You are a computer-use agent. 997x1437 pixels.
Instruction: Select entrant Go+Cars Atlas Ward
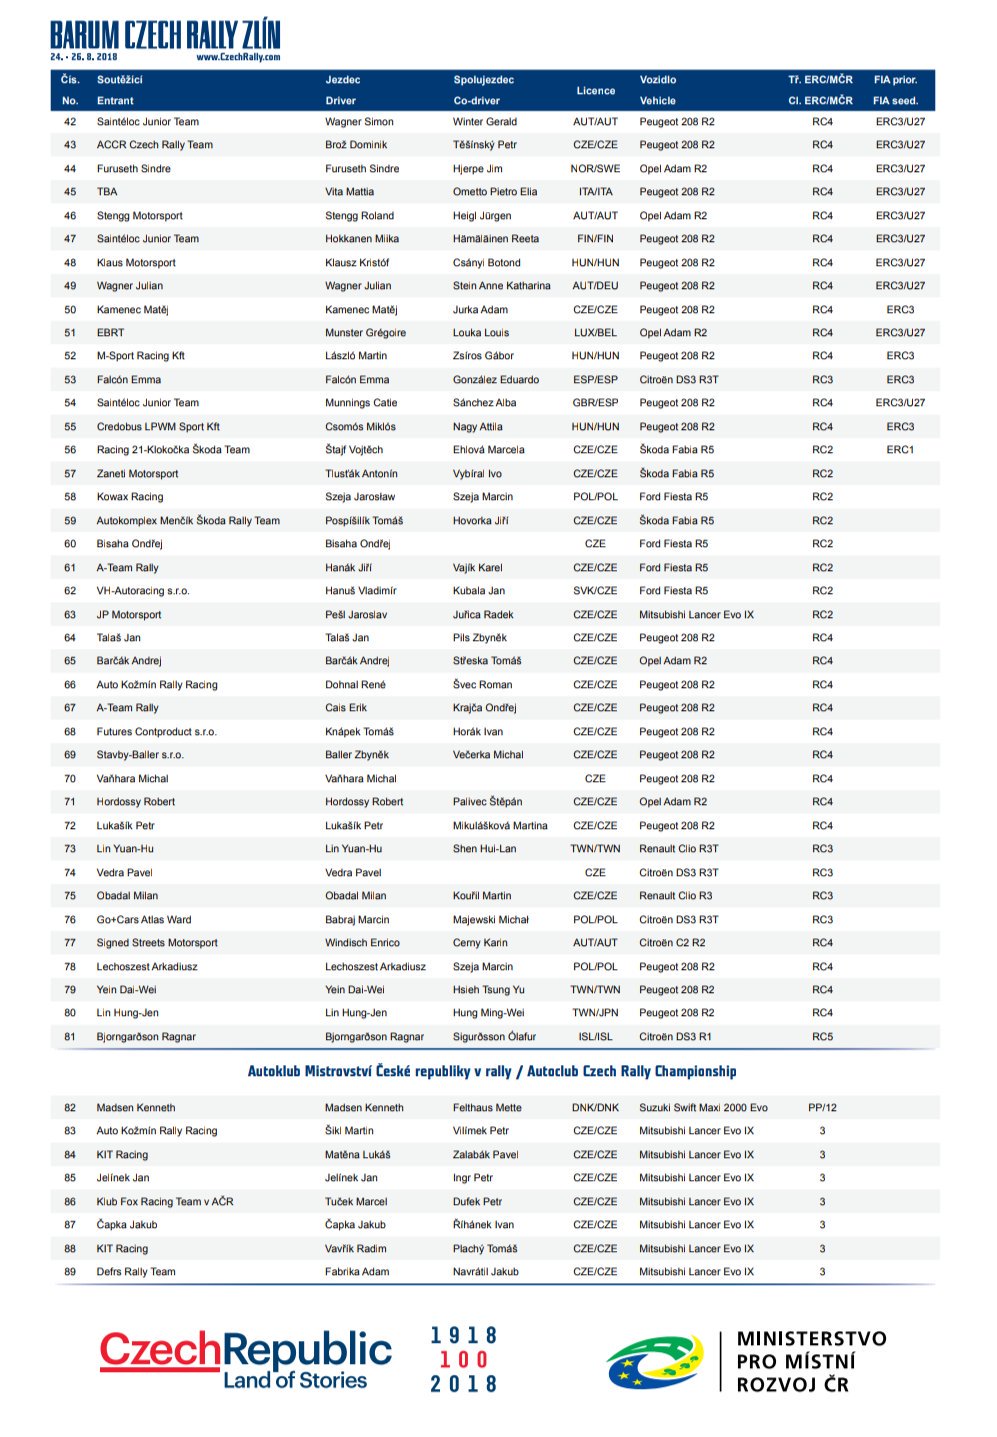pyautogui.click(x=143, y=920)
